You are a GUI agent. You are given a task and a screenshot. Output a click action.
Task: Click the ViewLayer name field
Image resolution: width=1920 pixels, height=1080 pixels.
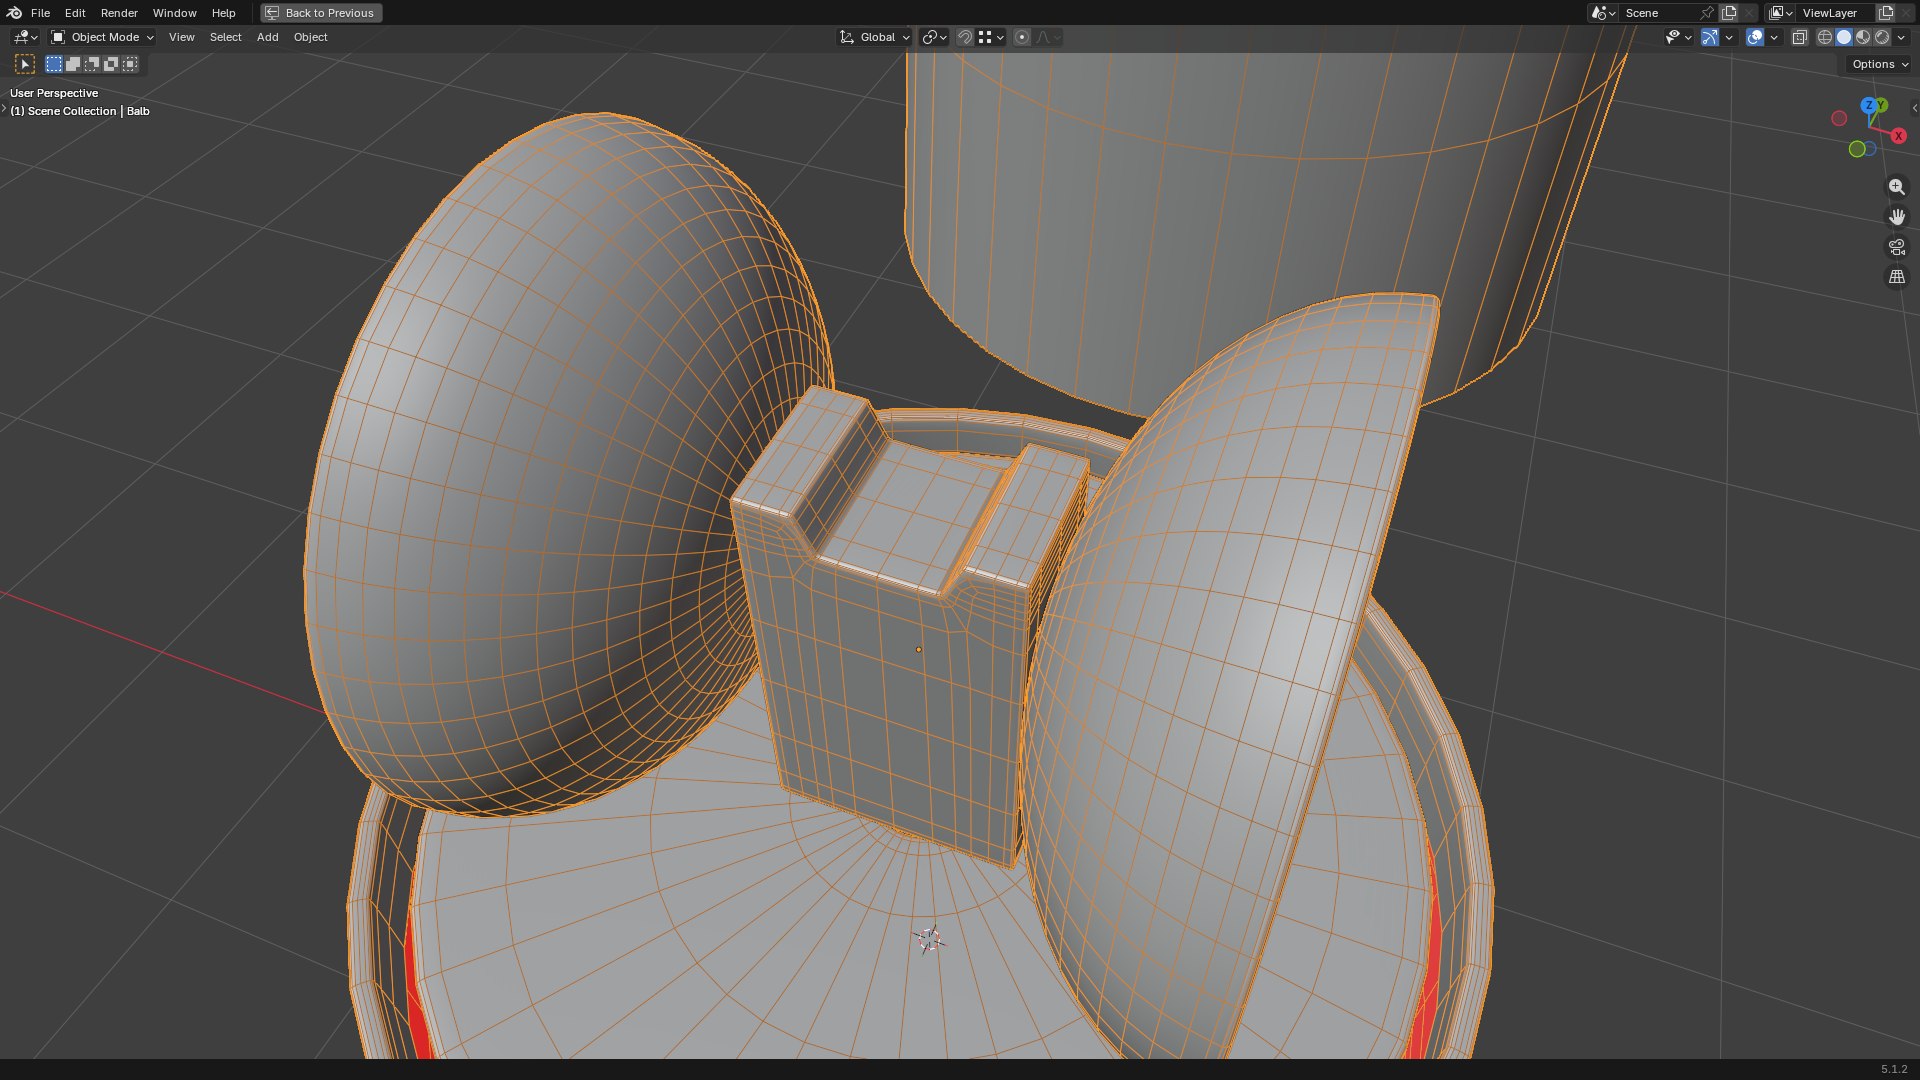1835,13
